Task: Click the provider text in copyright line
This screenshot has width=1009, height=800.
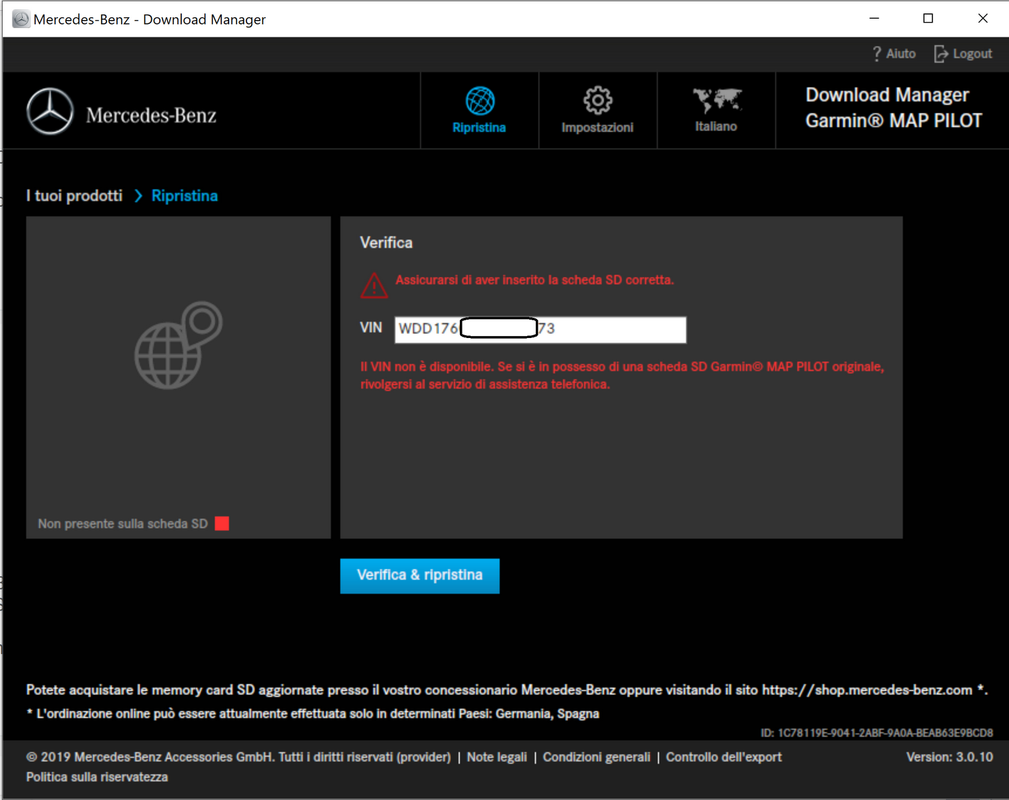Action: pos(423,757)
